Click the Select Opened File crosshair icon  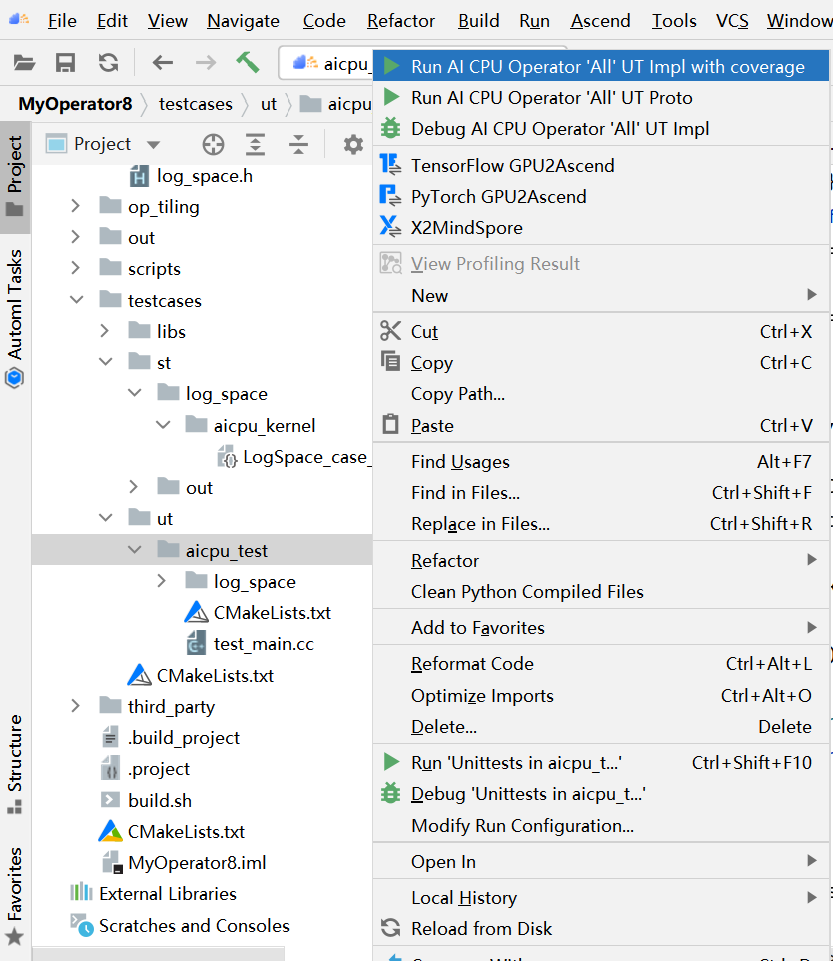[x=213, y=145]
